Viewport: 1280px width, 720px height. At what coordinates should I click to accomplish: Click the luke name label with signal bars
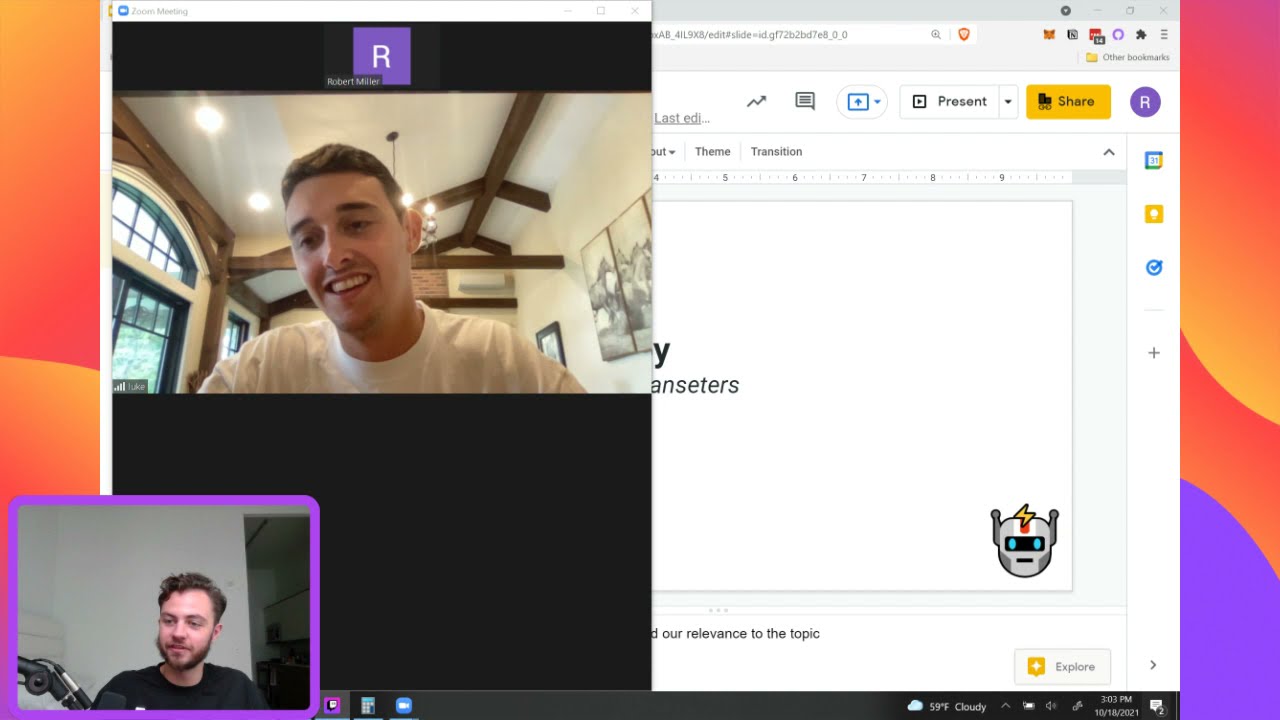130,386
